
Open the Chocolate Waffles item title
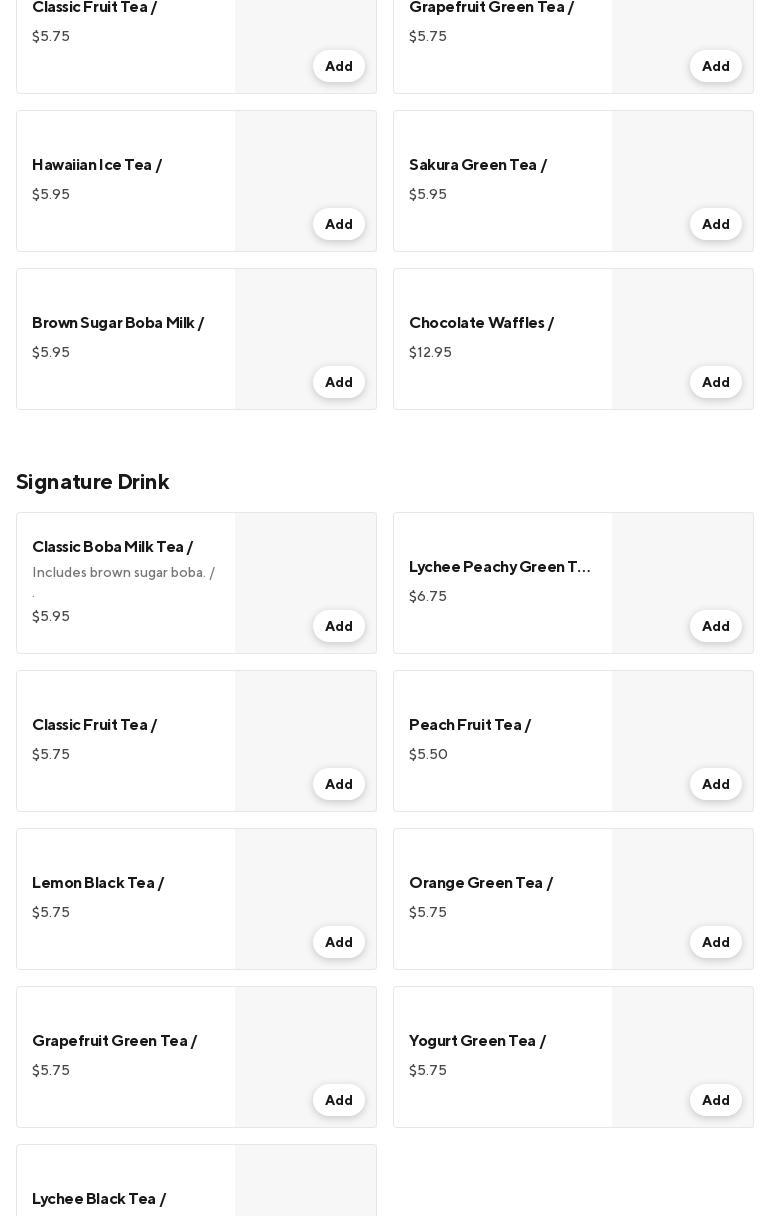pos(481,323)
